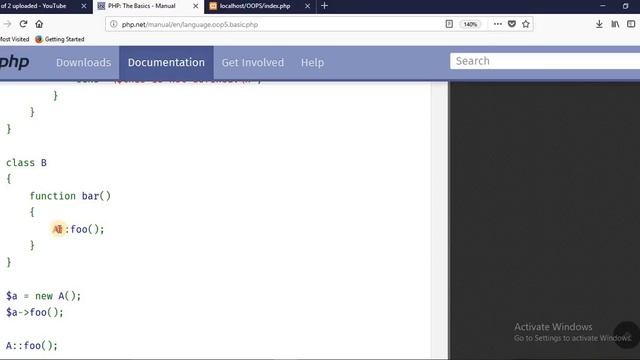The width and height of the screenshot is (640, 360).
Task: Open the Get Involved menu
Action: pyautogui.click(x=253, y=62)
